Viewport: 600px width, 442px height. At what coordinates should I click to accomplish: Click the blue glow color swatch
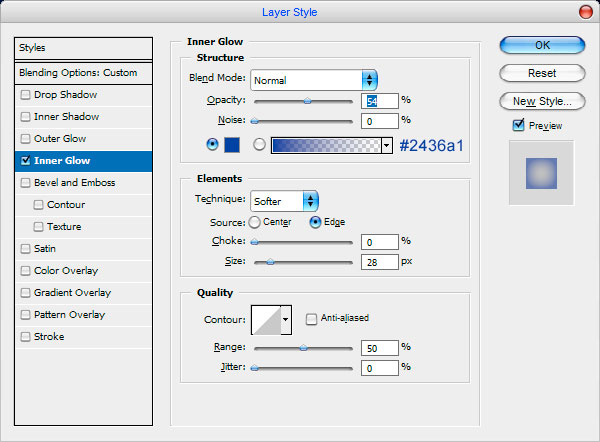point(232,145)
